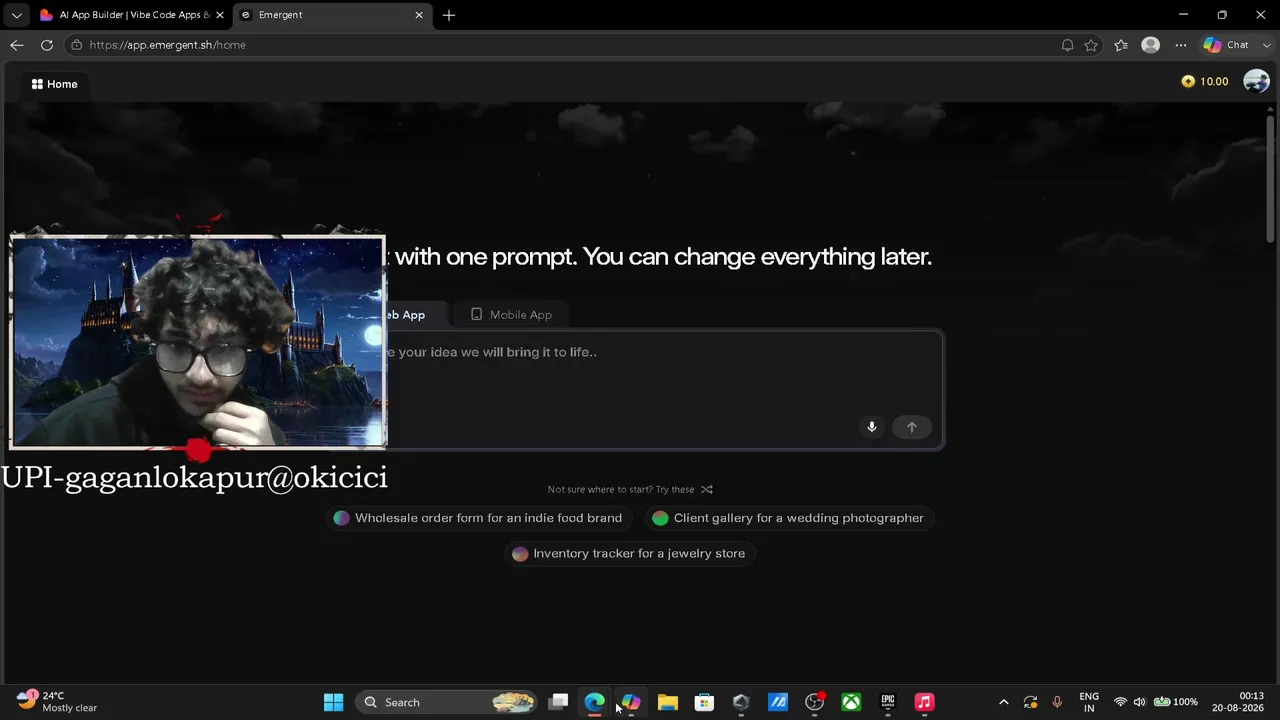
Task: Shuffle the suggested prompts
Action: point(707,489)
